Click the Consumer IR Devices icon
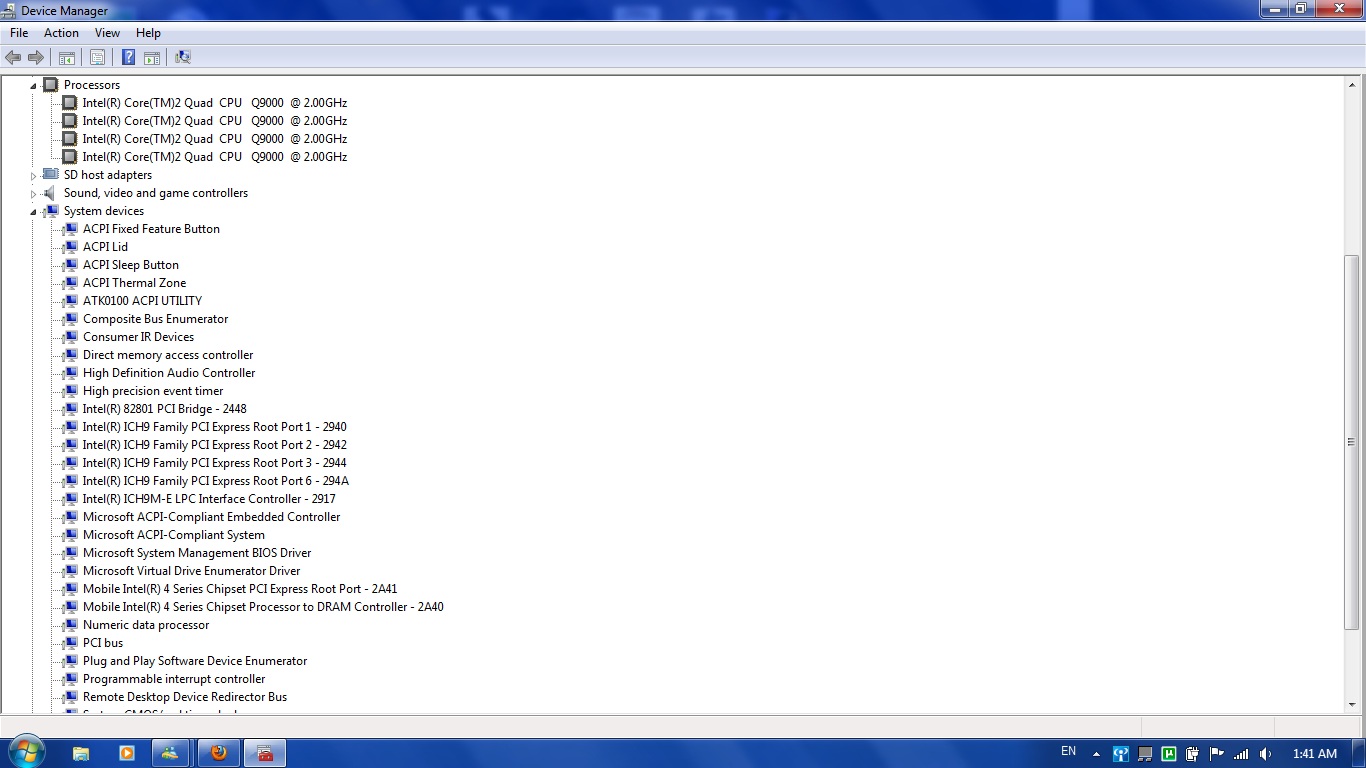 70,337
